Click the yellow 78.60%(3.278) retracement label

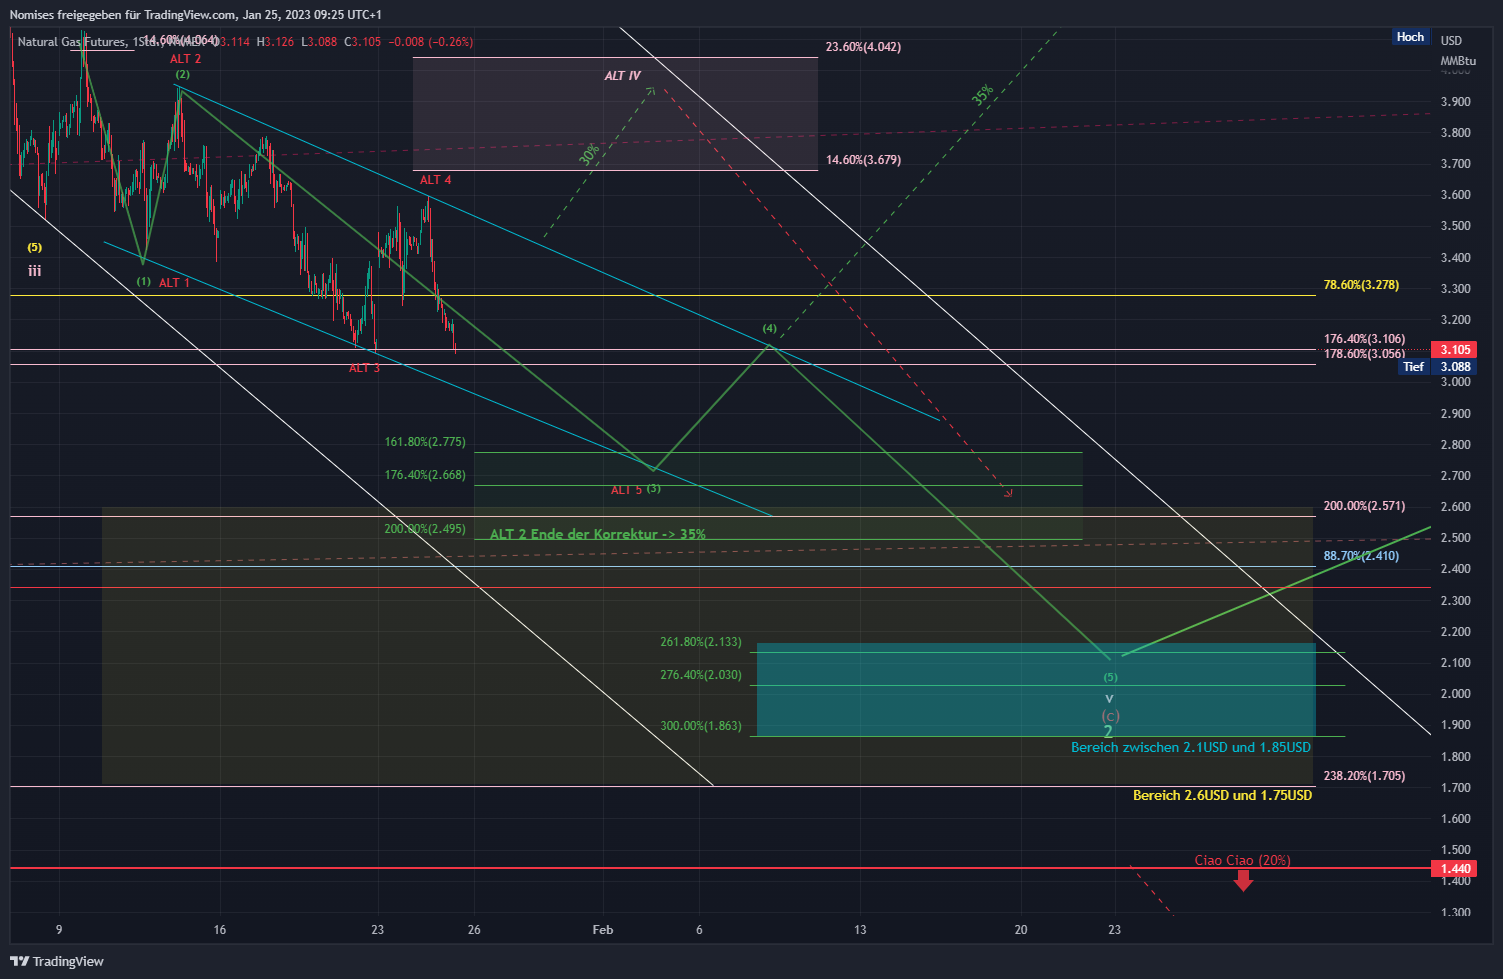click(x=1361, y=285)
